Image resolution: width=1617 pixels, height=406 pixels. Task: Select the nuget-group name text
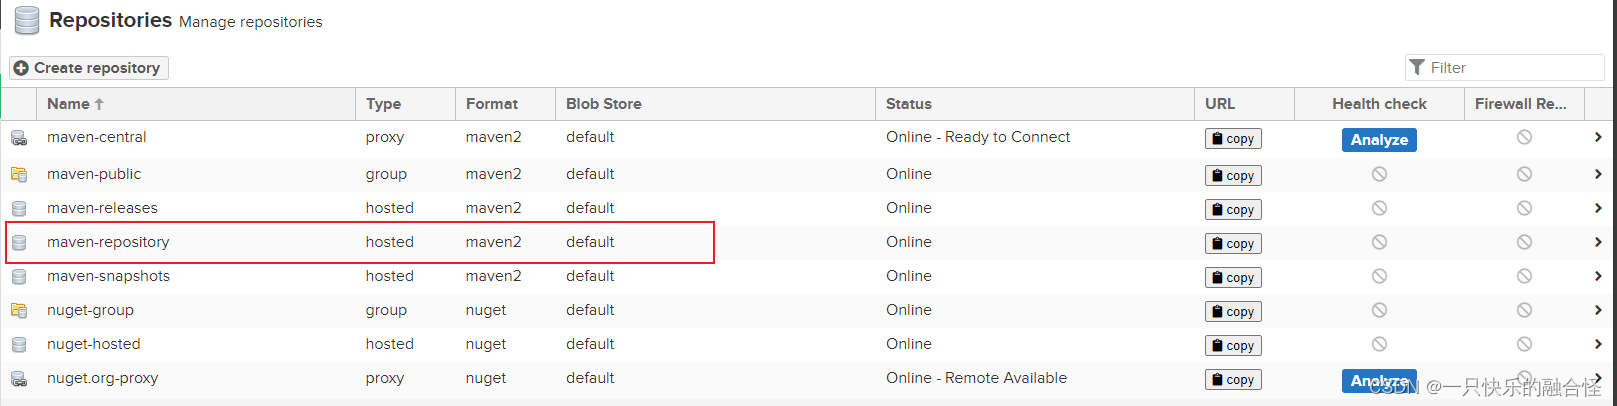[x=90, y=310]
